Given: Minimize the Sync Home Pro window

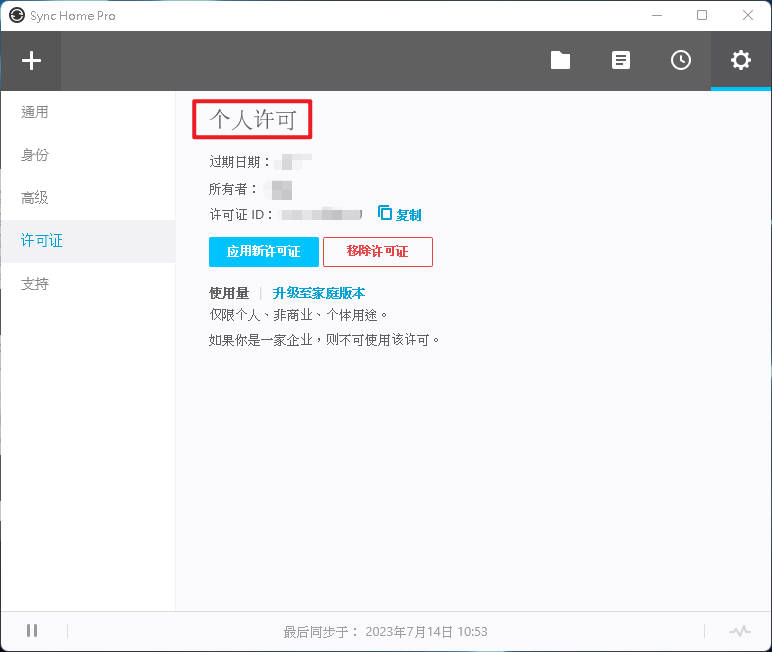Looking at the screenshot, I should pyautogui.click(x=657, y=15).
